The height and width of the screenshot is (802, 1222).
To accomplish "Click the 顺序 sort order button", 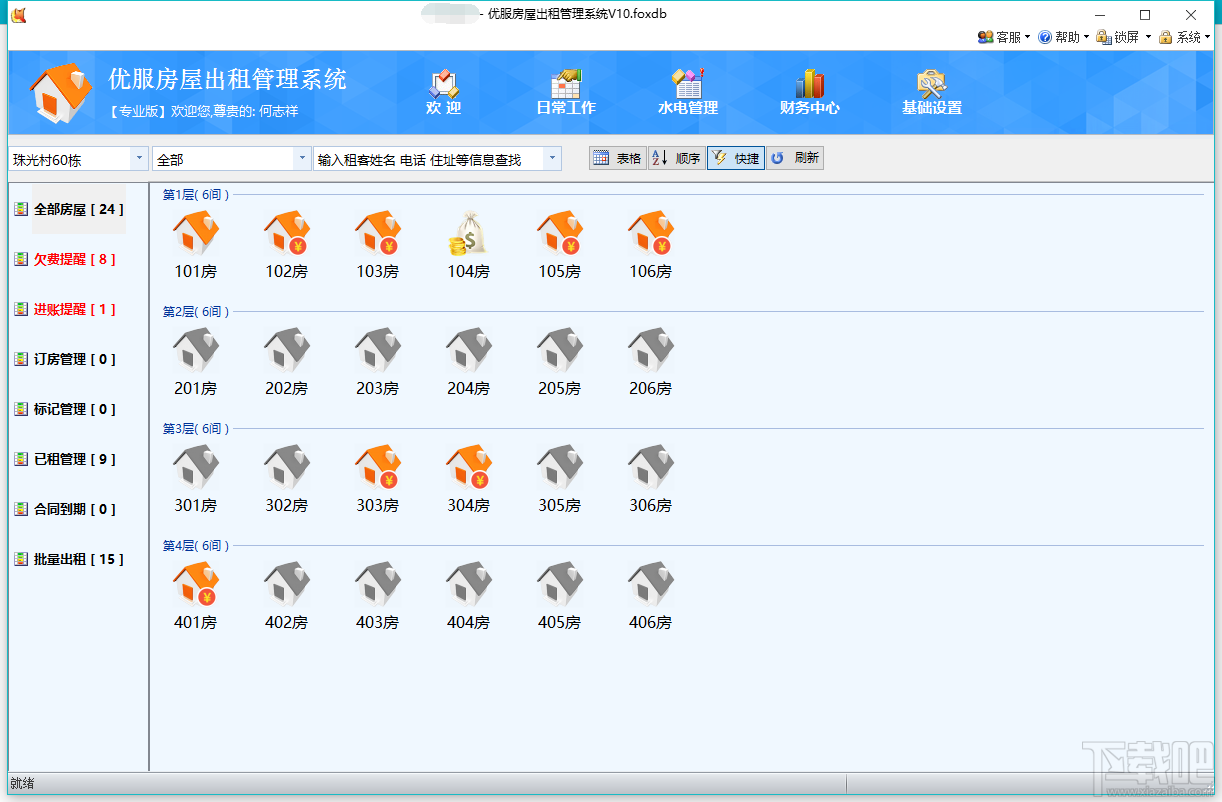I will click(676, 158).
